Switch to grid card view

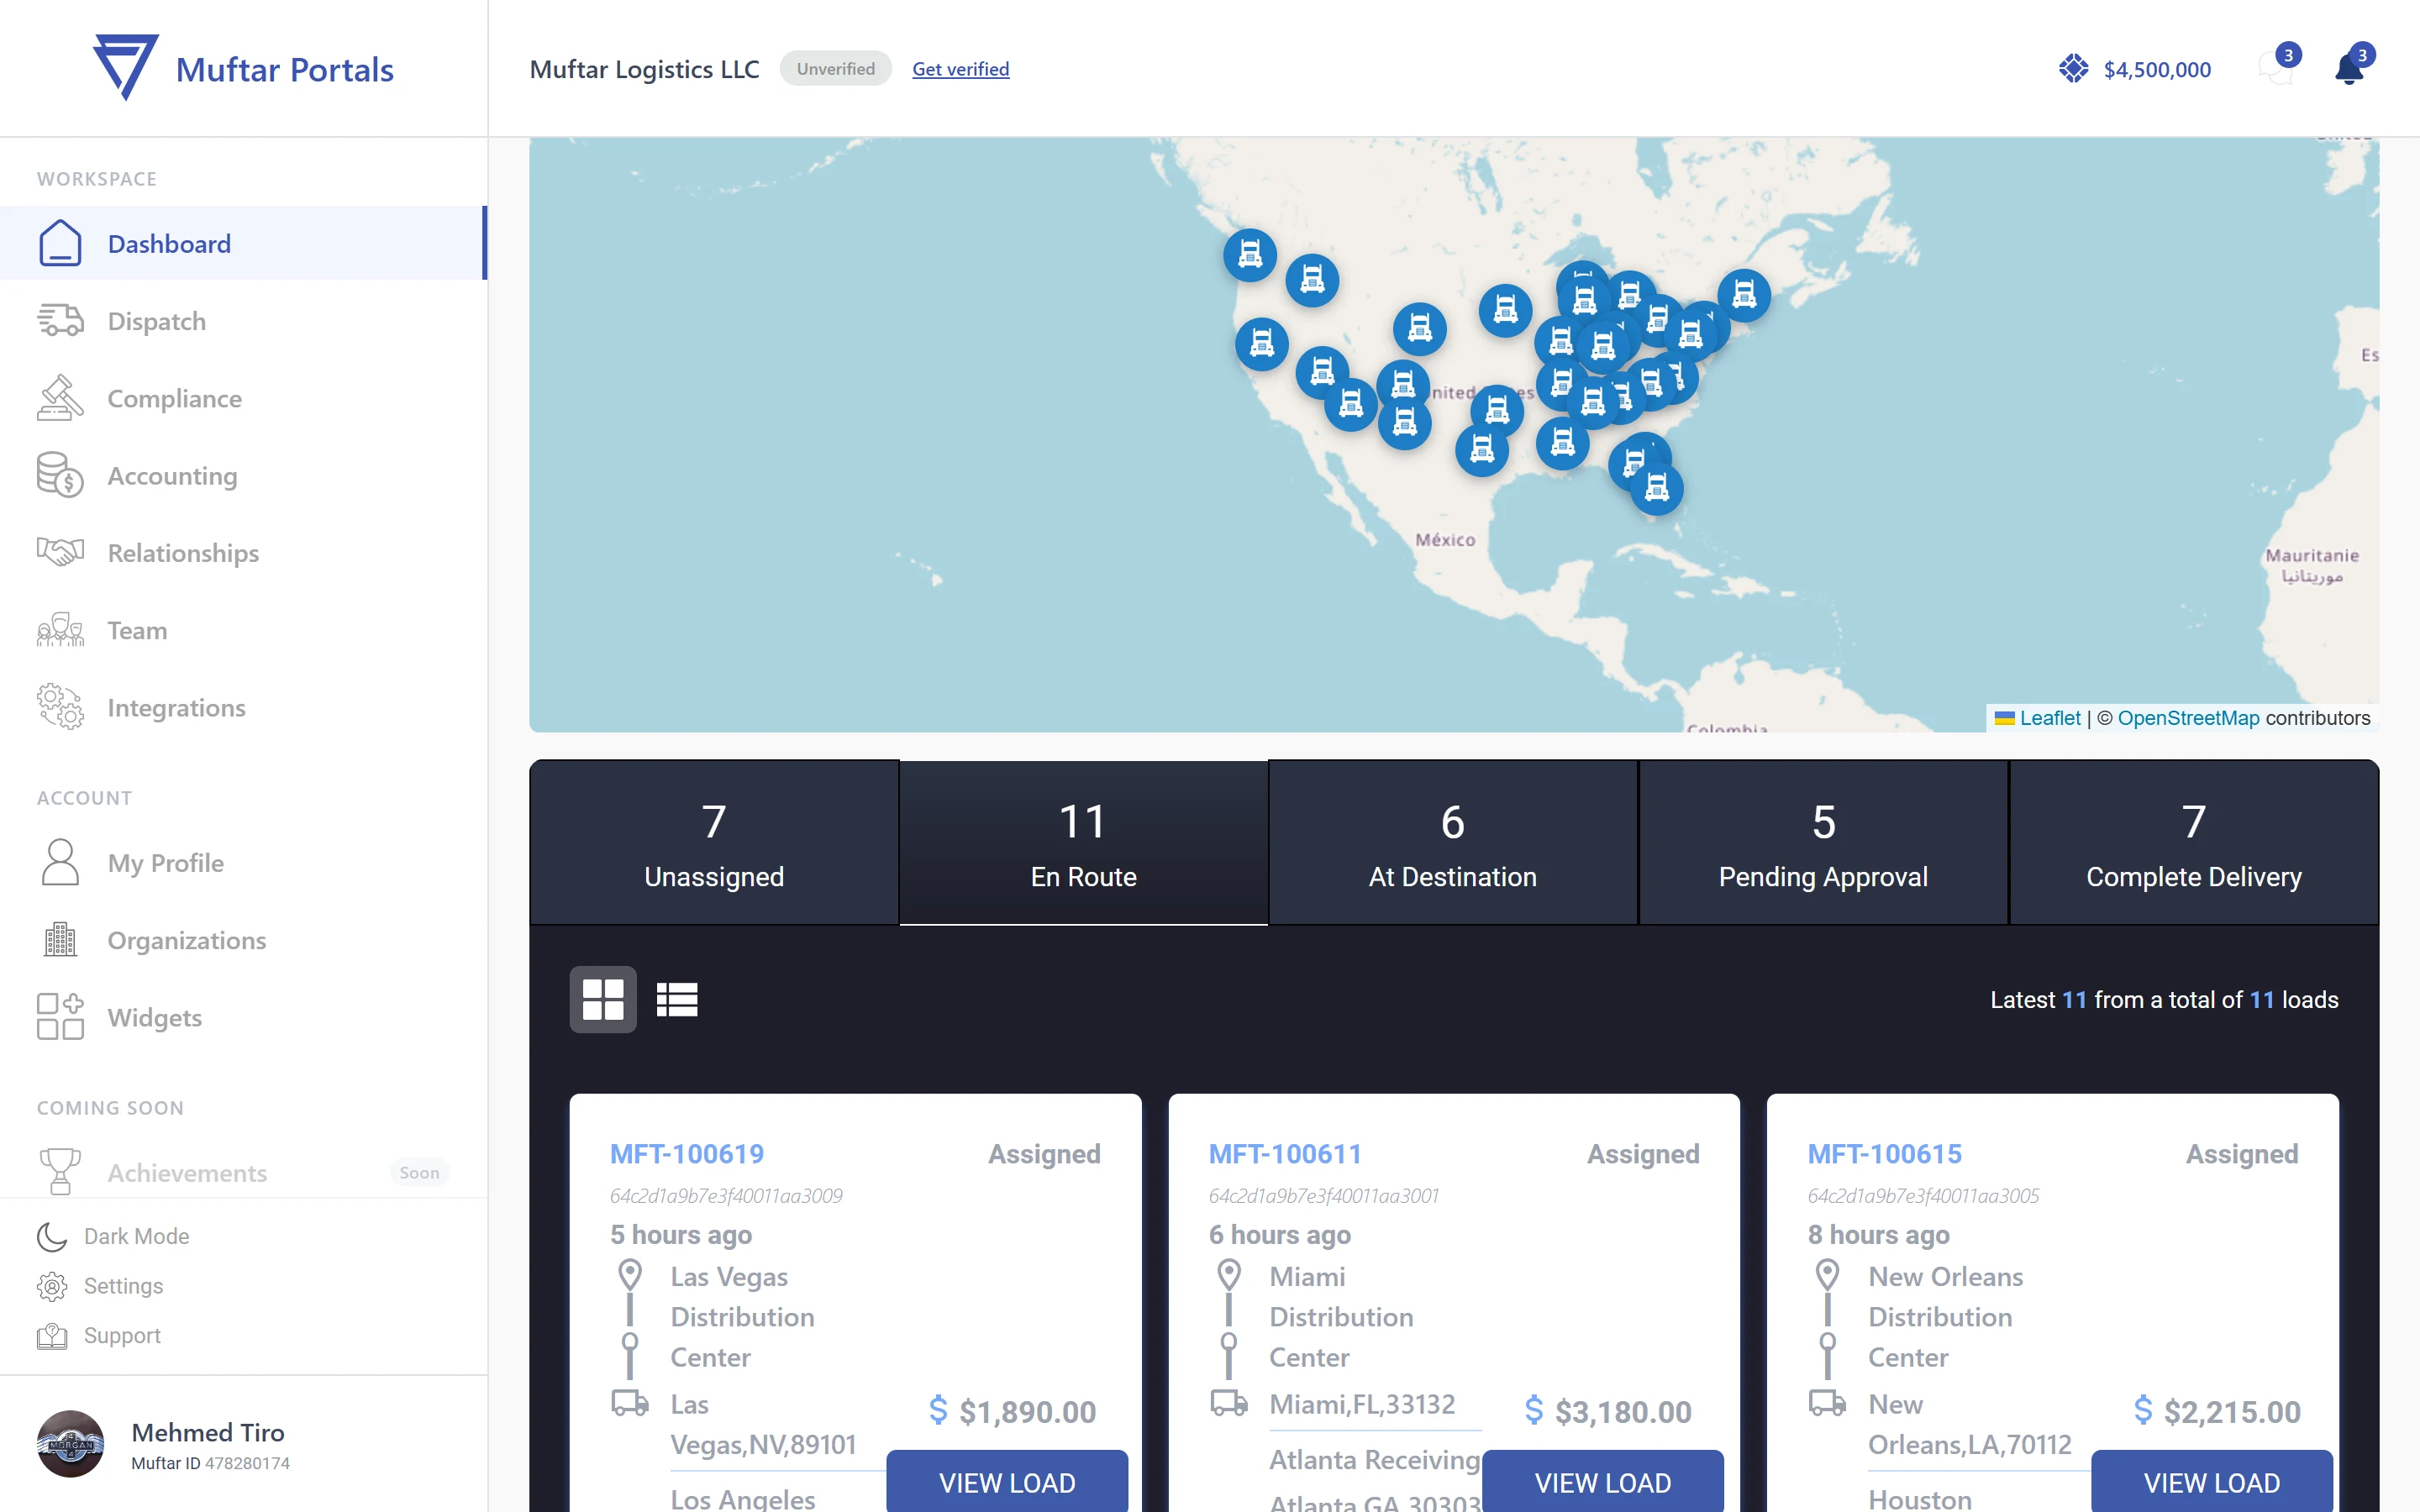coord(603,999)
